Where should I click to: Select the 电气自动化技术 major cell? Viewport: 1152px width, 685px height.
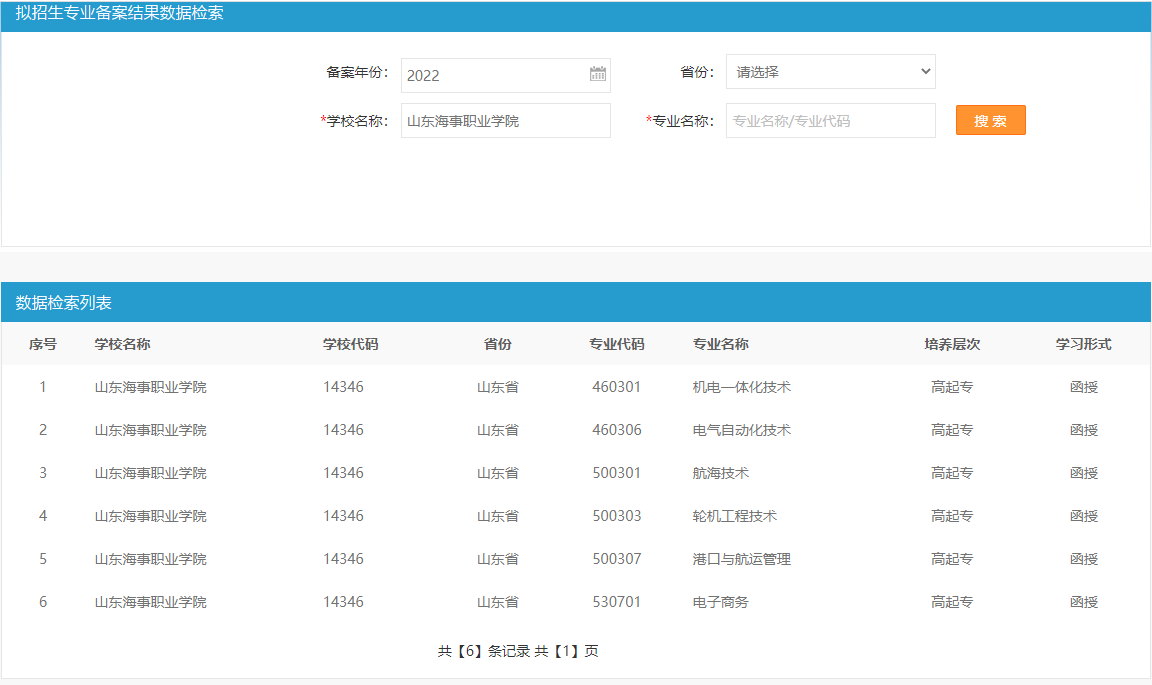pyautogui.click(x=741, y=430)
